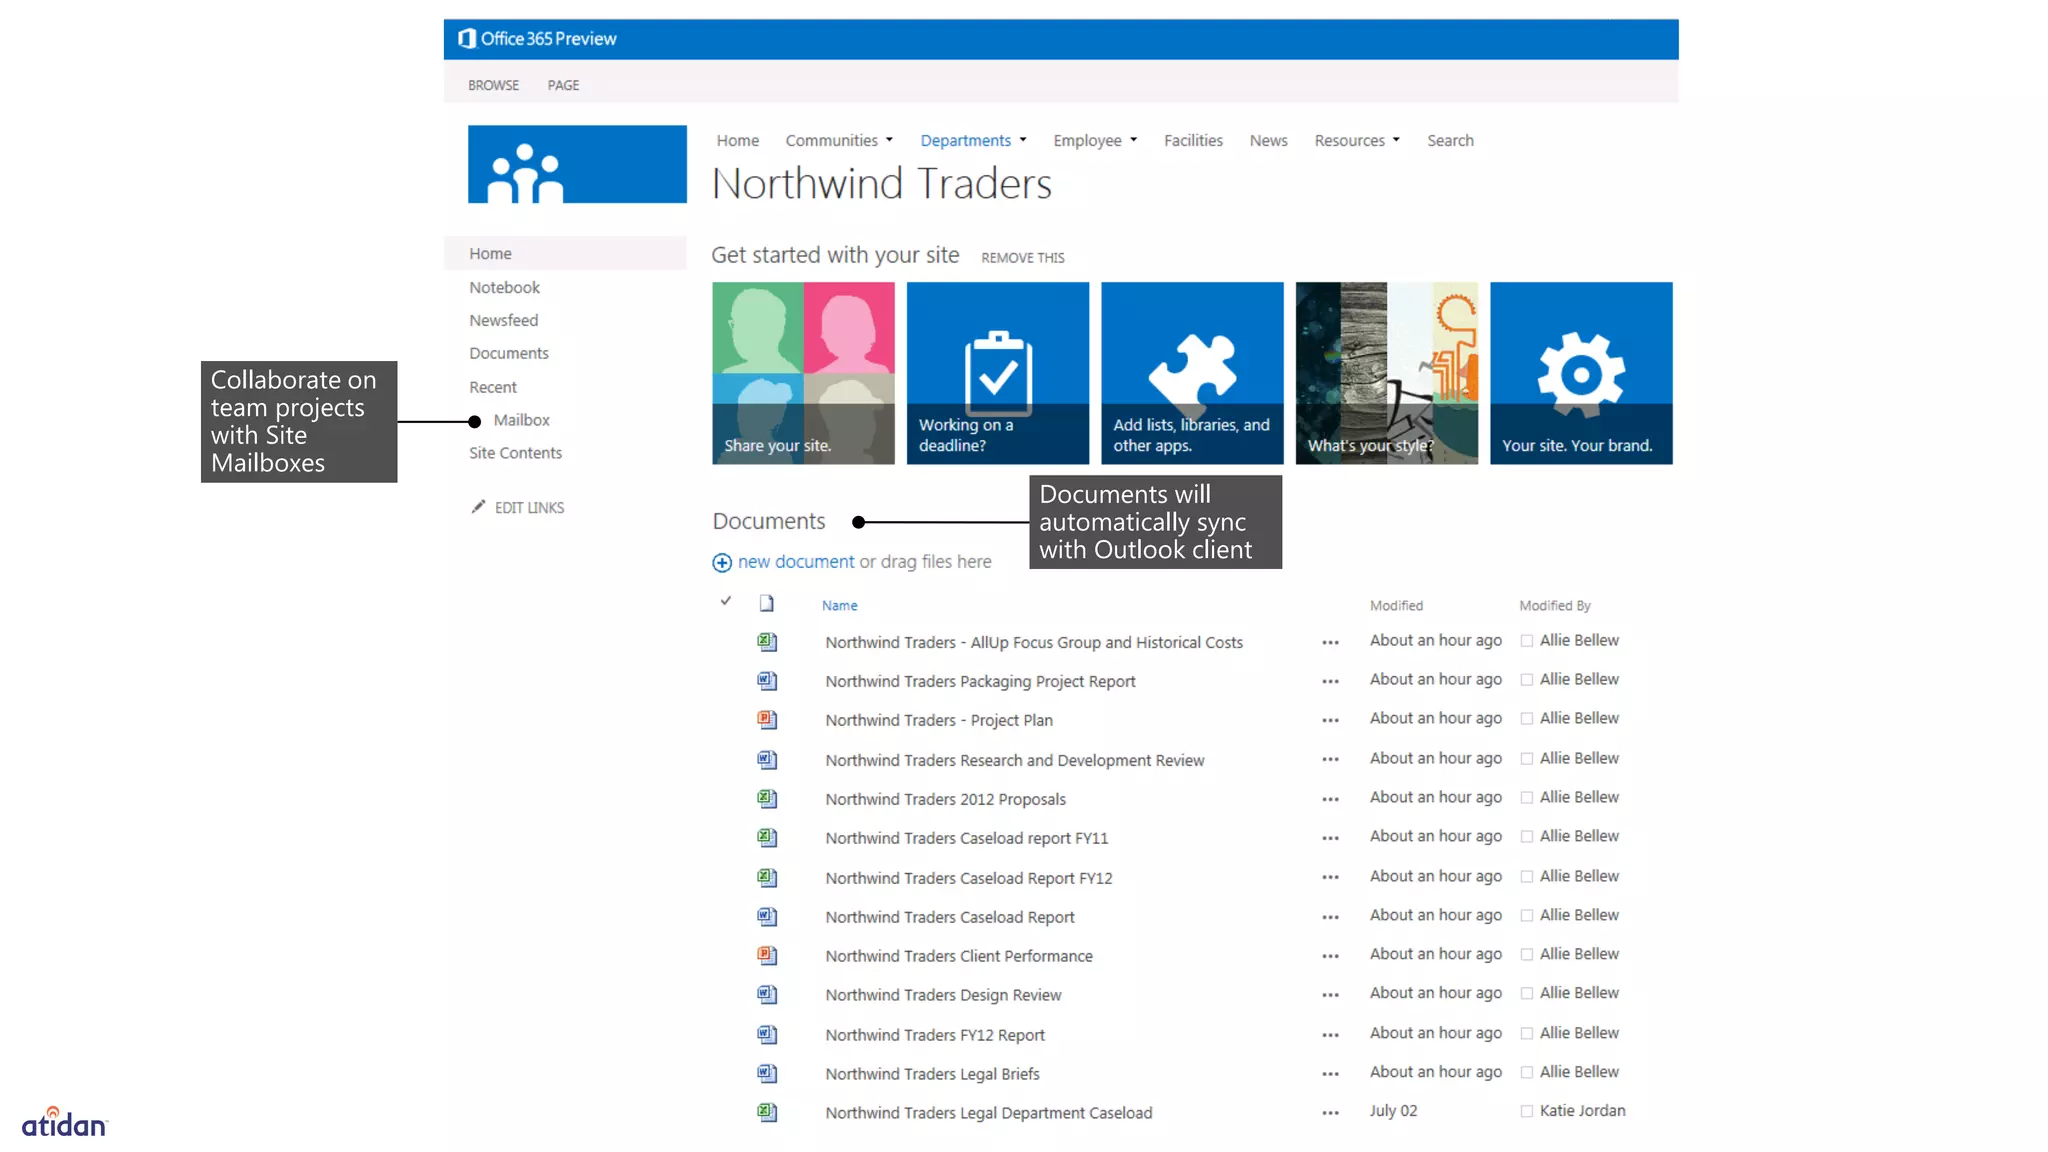Expand the Departments dropdown arrow
Image resolution: width=2048 pixels, height=1152 pixels.
click(1023, 140)
